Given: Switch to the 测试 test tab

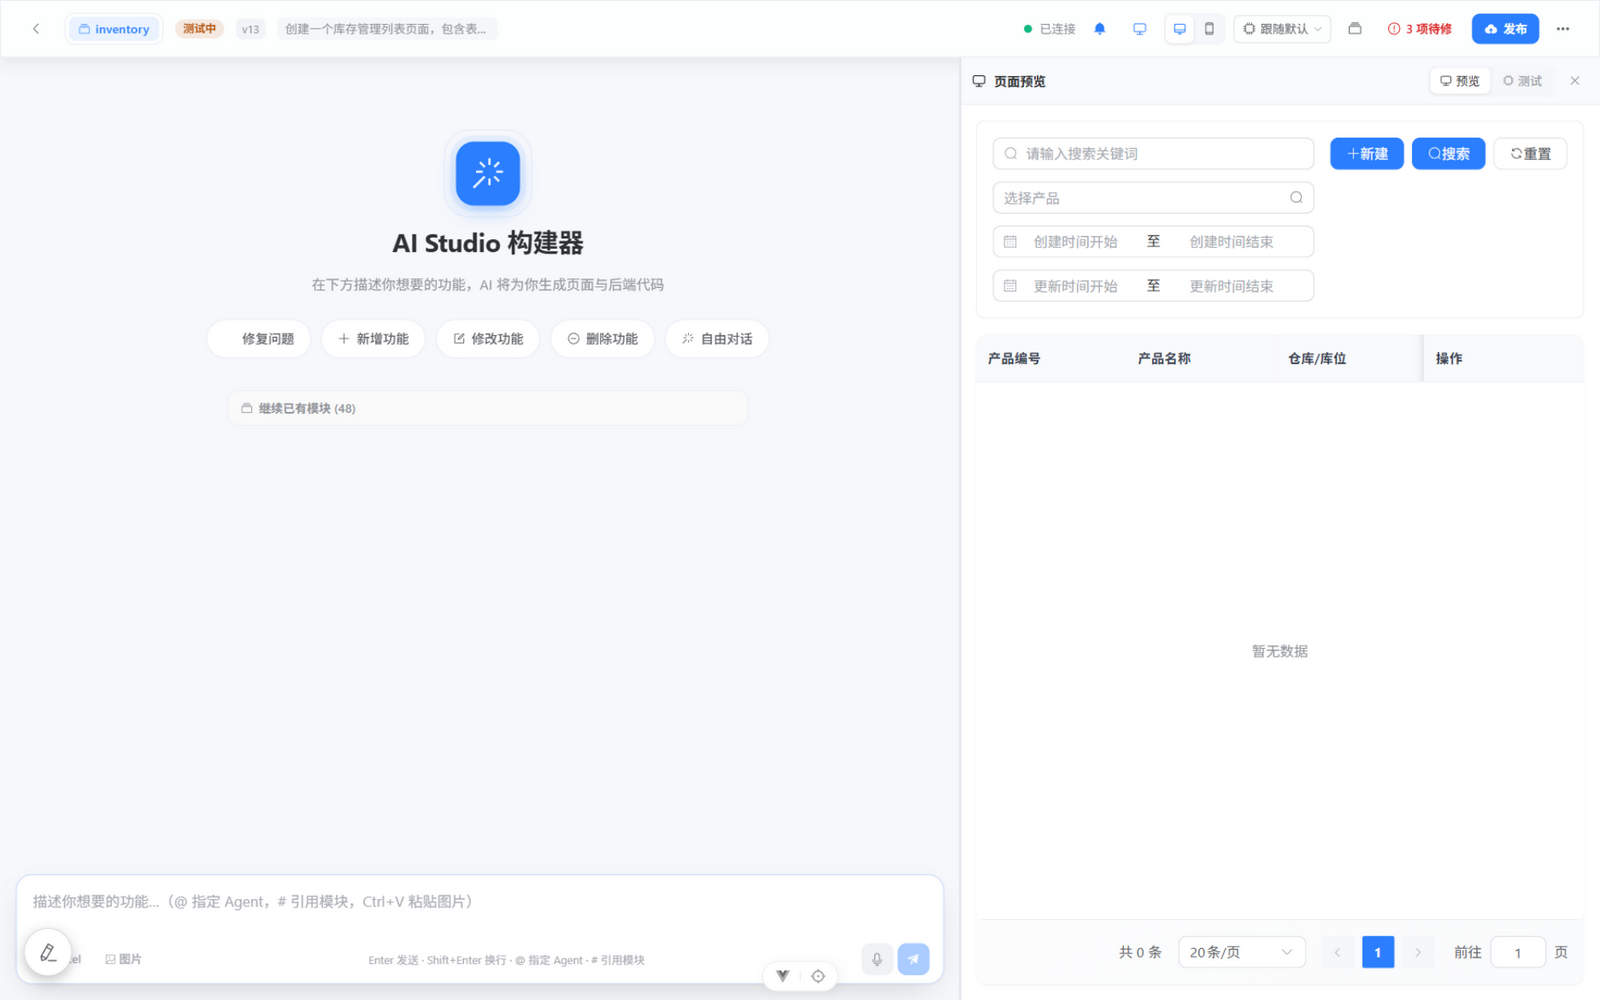Looking at the screenshot, I should 1523,81.
